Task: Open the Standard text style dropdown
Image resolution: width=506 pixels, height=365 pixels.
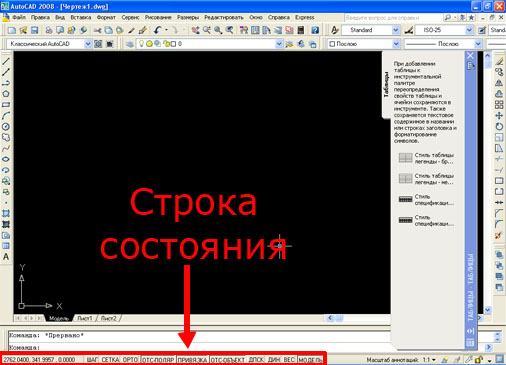Action: click(x=396, y=30)
